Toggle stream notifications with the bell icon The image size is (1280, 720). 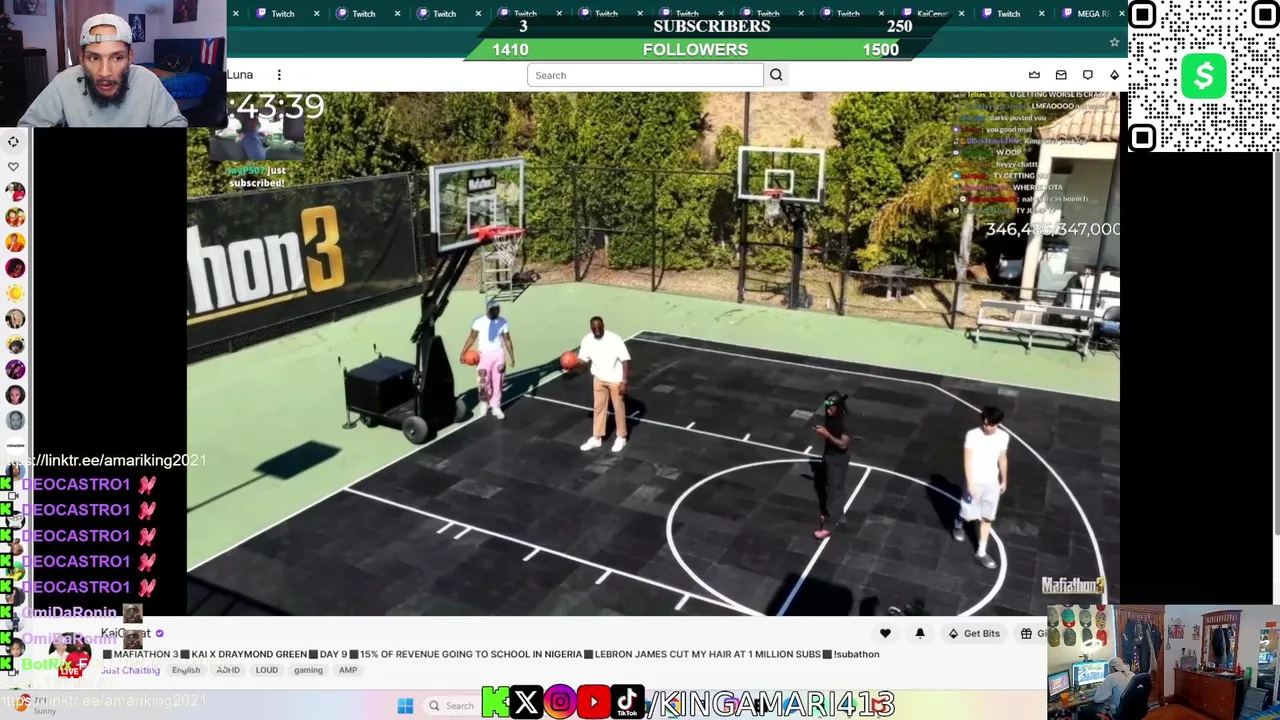tap(920, 633)
